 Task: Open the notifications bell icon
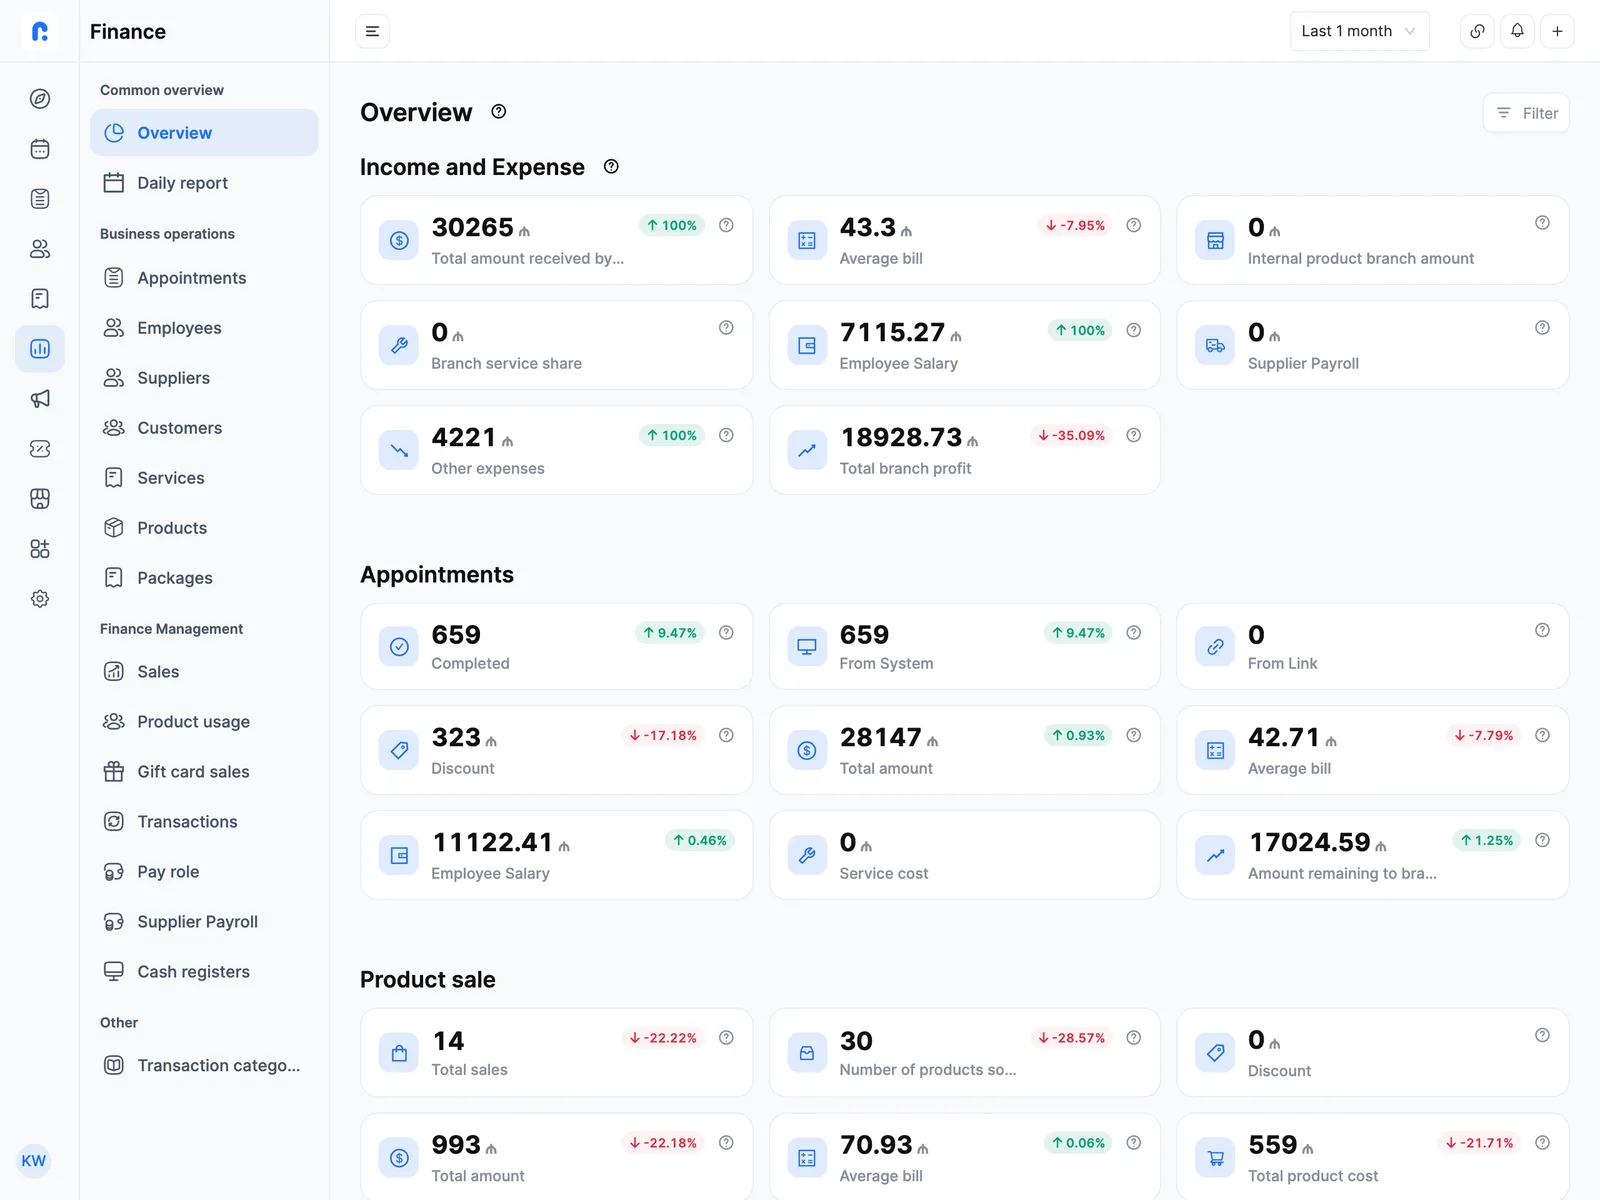pyautogui.click(x=1517, y=31)
